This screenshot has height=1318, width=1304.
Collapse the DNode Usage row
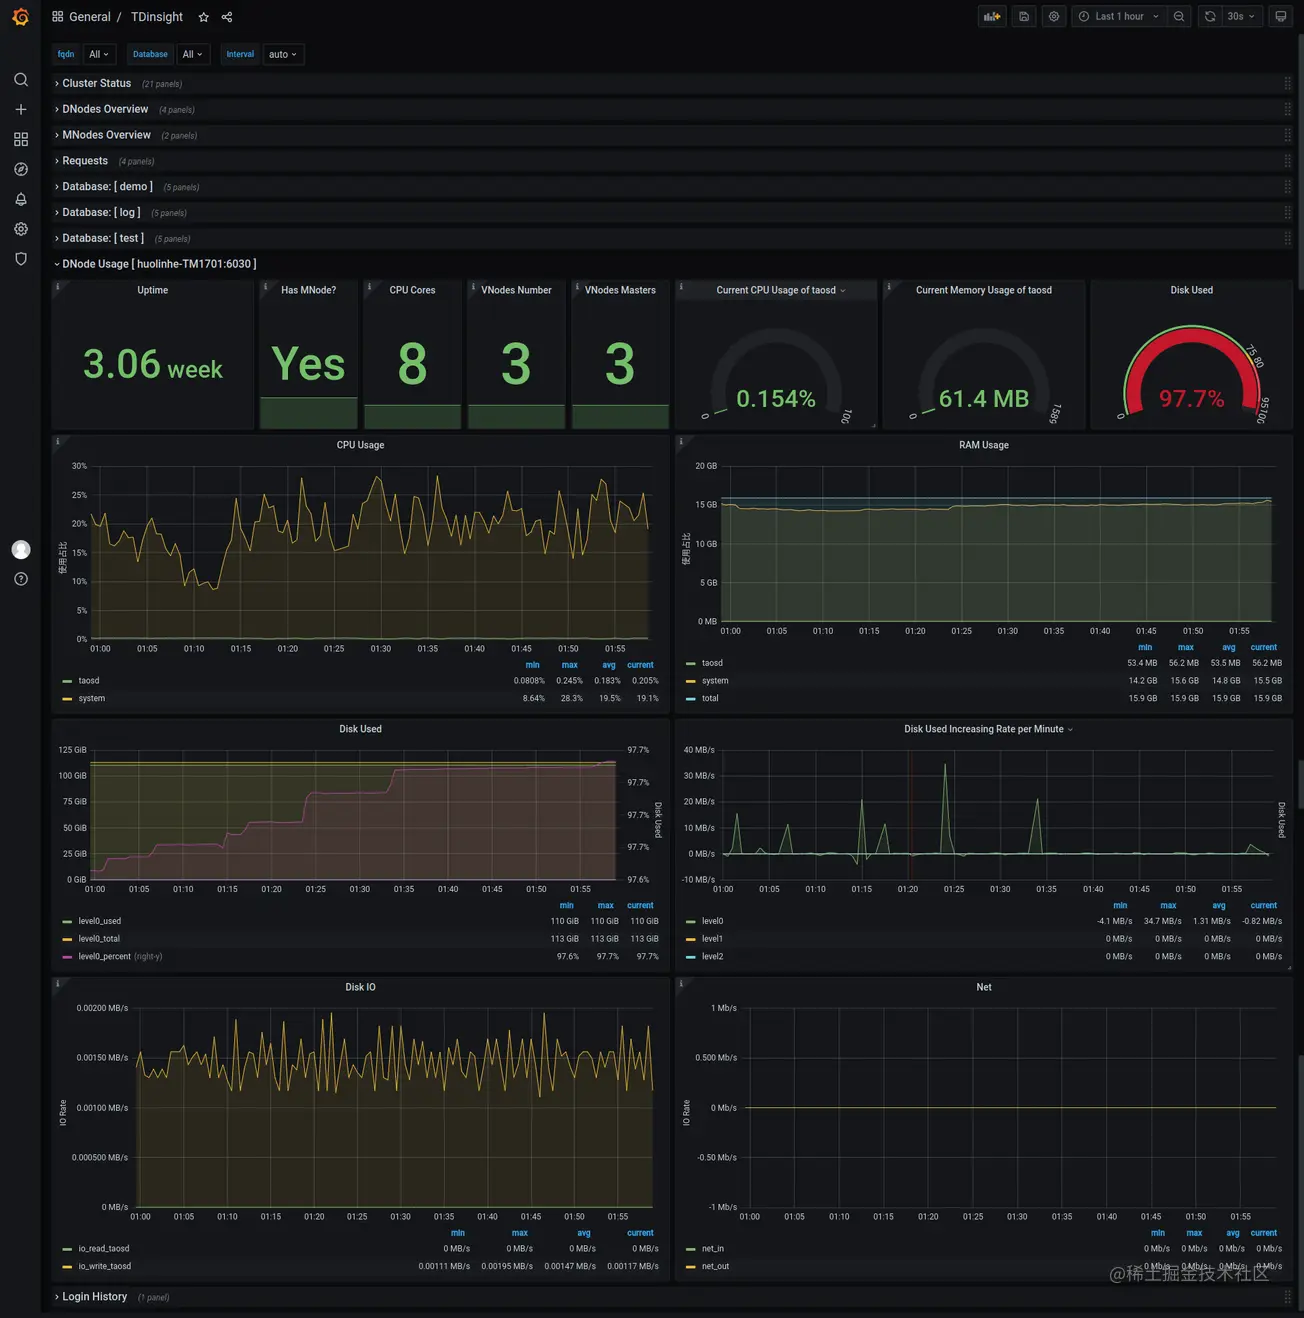click(159, 264)
